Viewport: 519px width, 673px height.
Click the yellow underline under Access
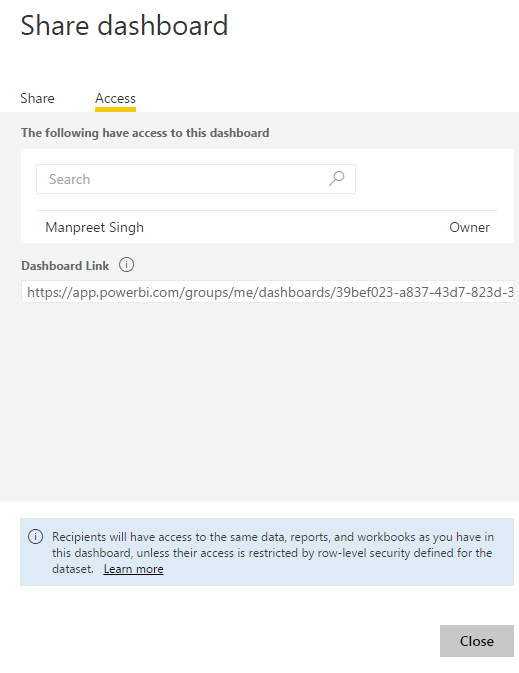[x=115, y=109]
